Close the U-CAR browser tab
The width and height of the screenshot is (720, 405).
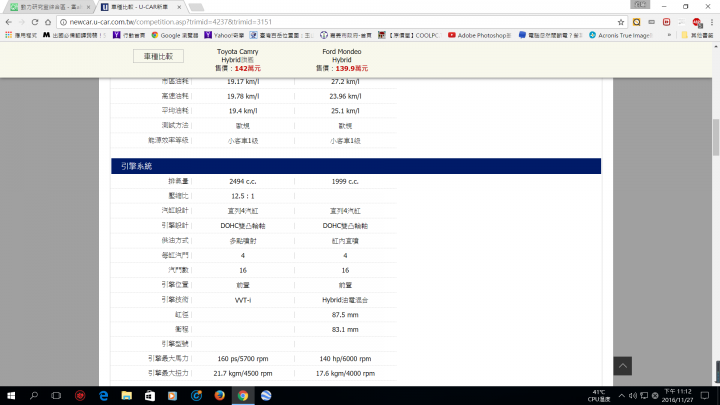180,7
